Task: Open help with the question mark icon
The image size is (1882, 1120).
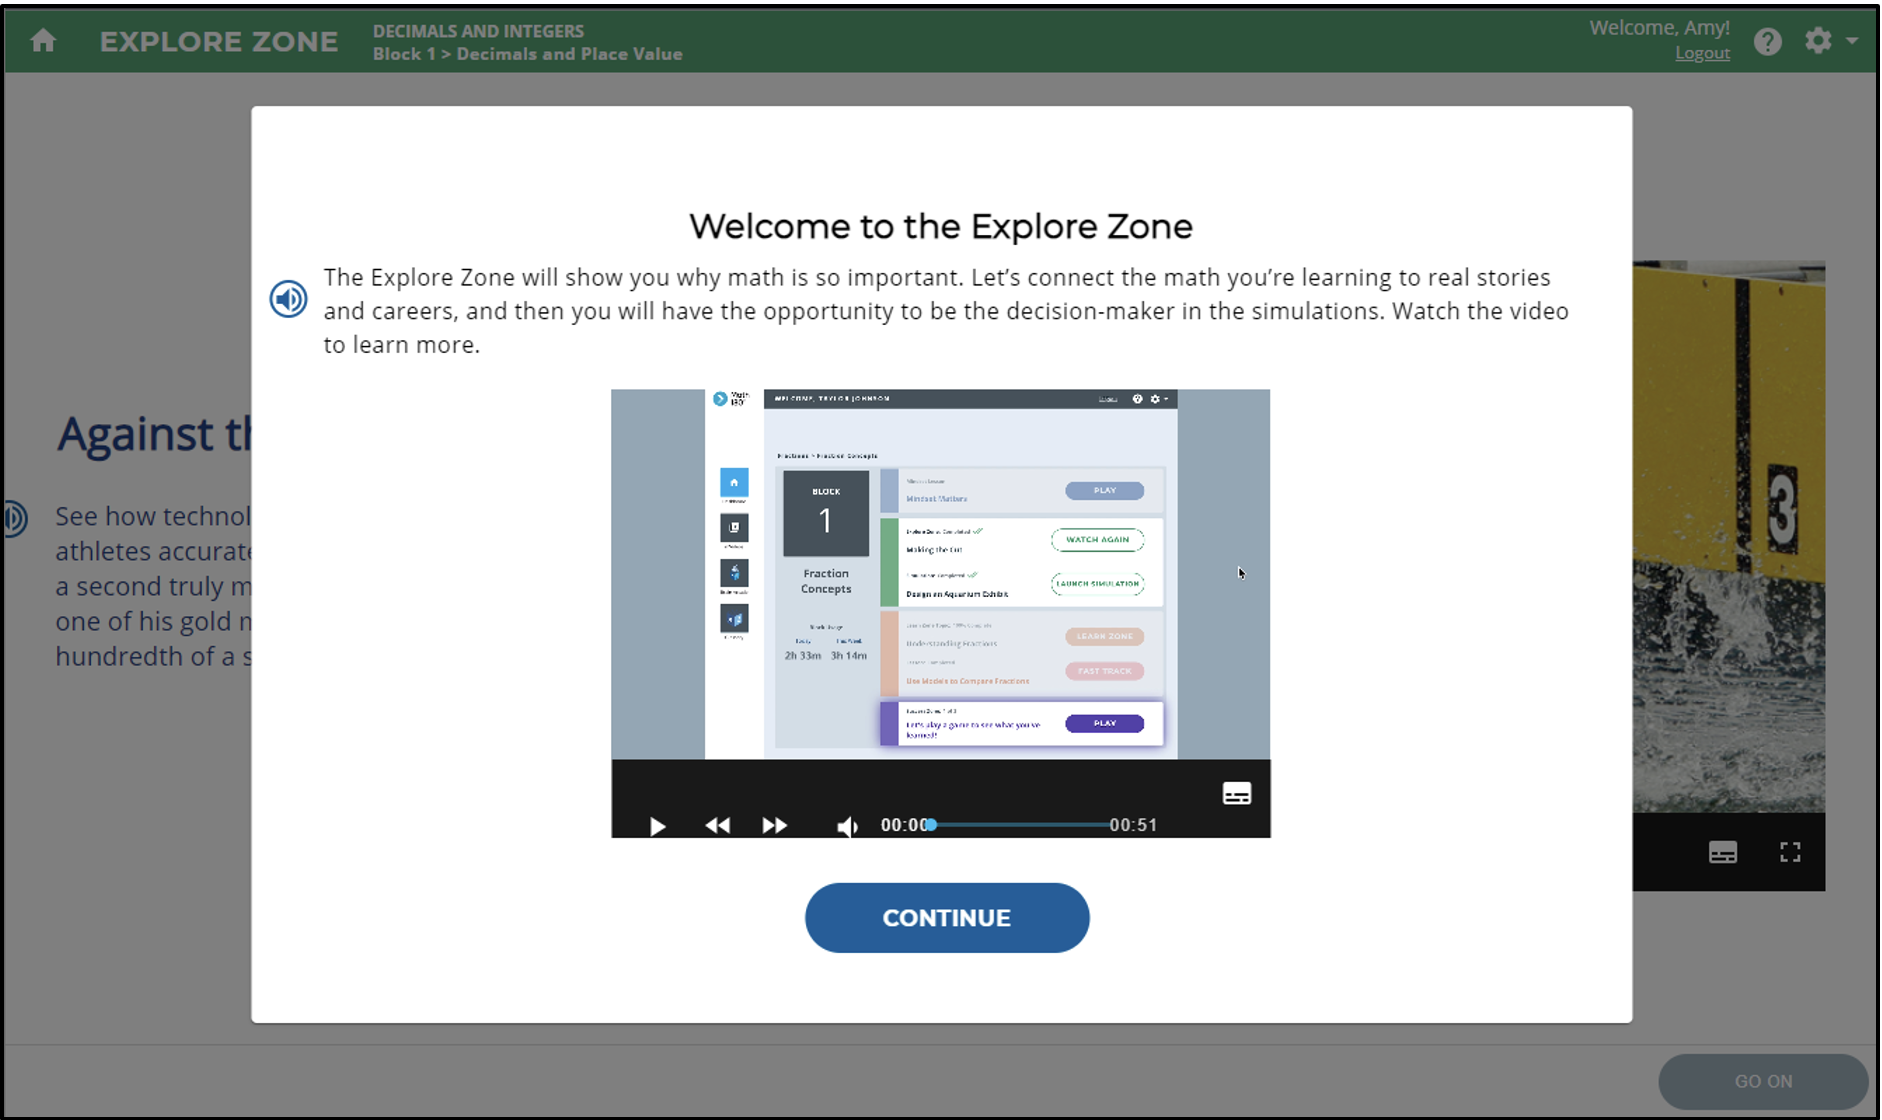Action: point(1767,41)
